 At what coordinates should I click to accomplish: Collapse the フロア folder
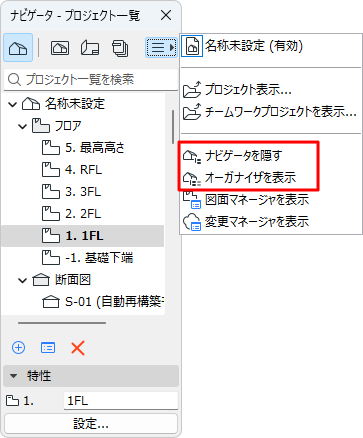(x=22, y=126)
